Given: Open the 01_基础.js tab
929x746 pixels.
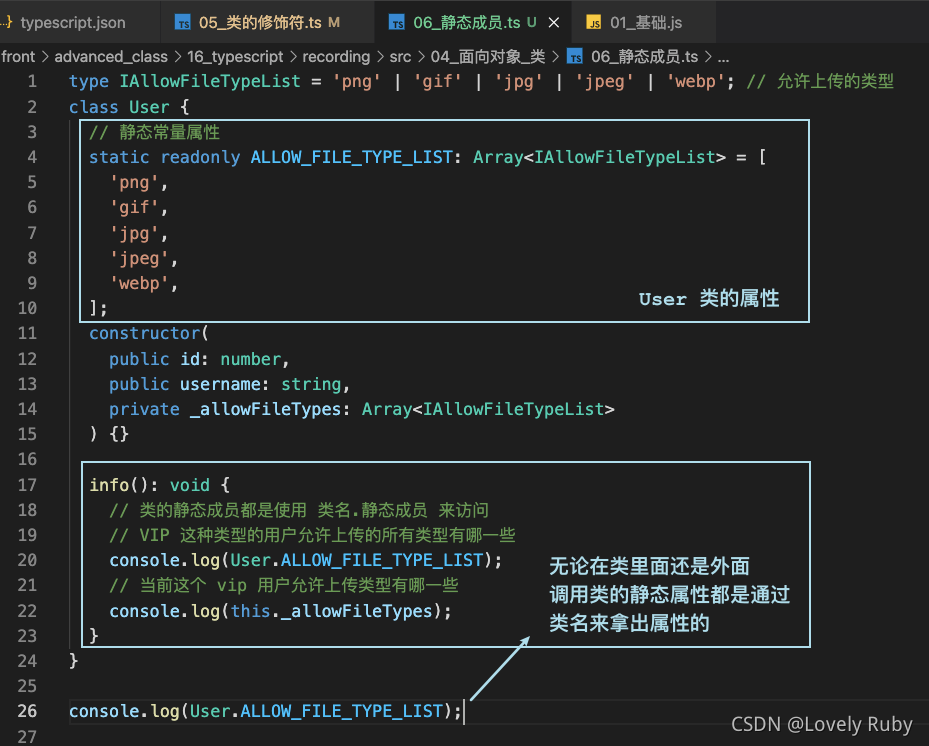Looking at the screenshot, I should [x=646, y=23].
